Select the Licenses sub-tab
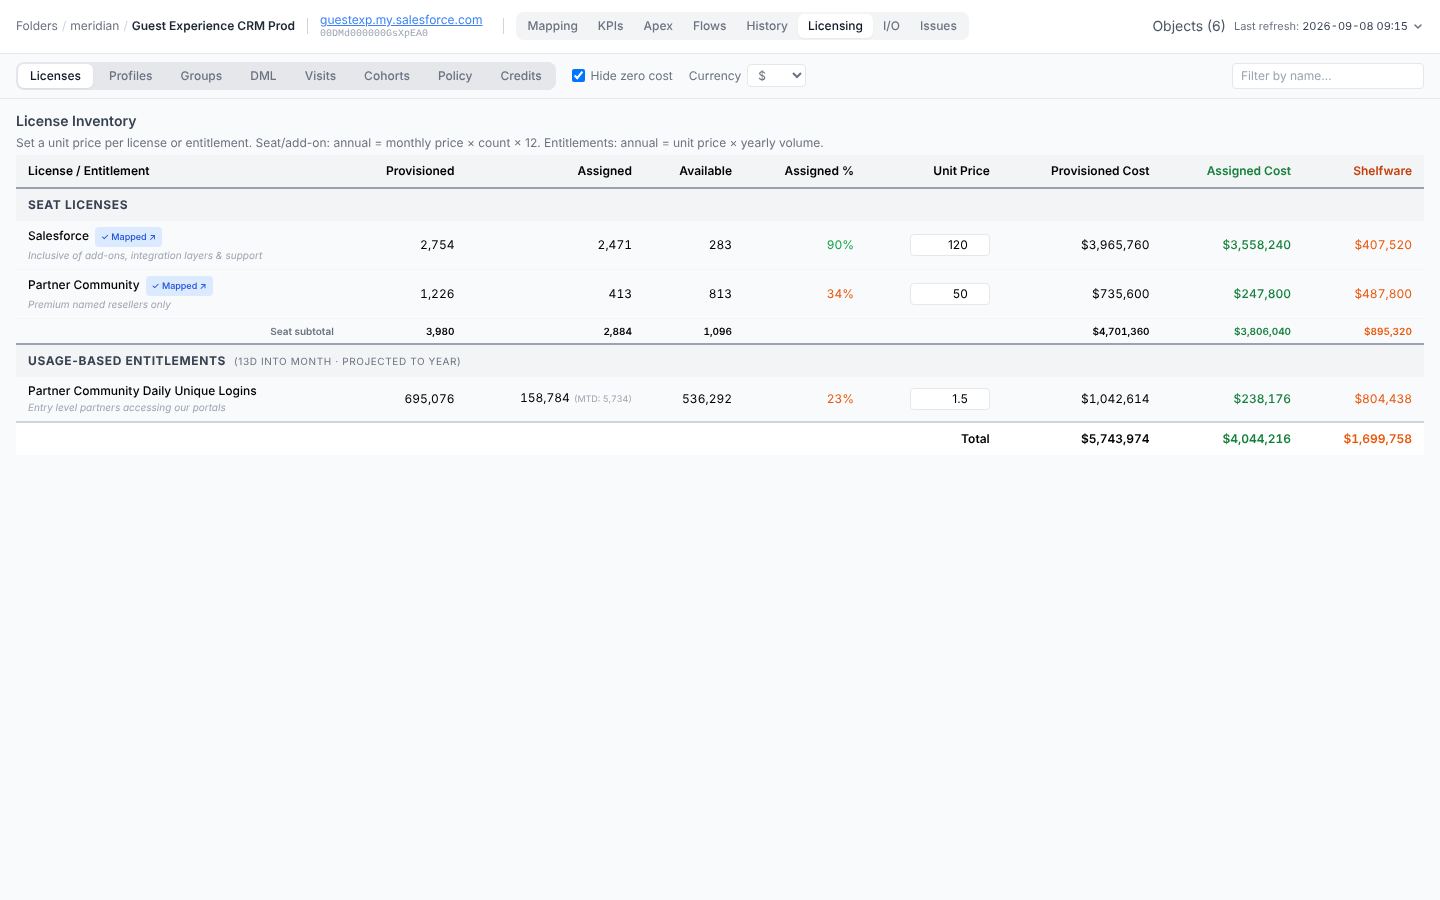Image resolution: width=1440 pixels, height=900 pixels. [x=55, y=76]
